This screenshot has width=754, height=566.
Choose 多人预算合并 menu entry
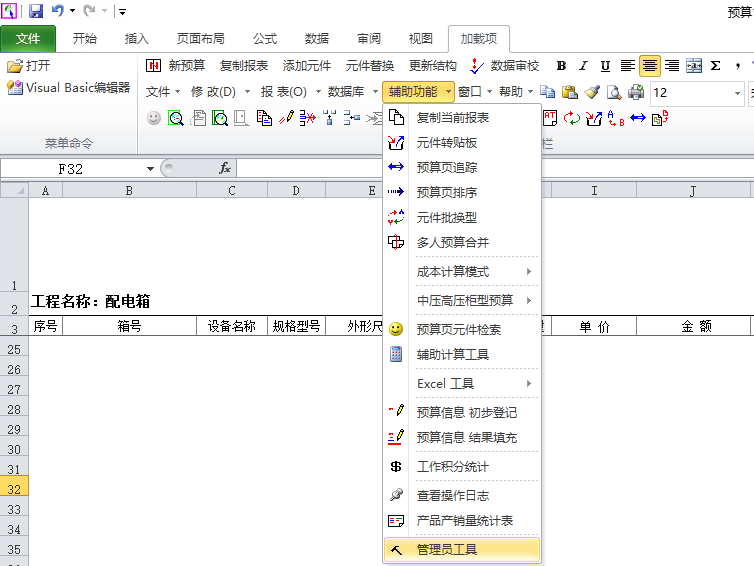click(x=452, y=243)
